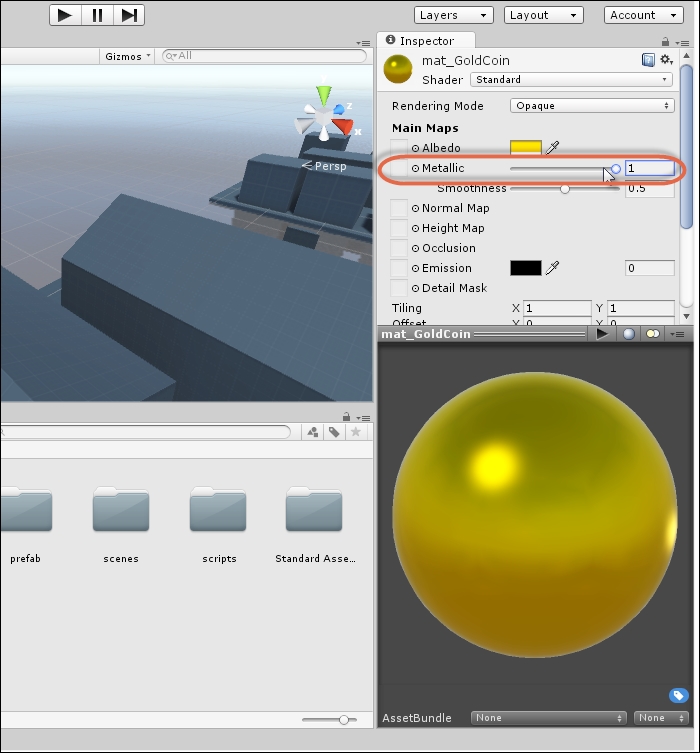Click the Height Map texture slot

[399, 228]
